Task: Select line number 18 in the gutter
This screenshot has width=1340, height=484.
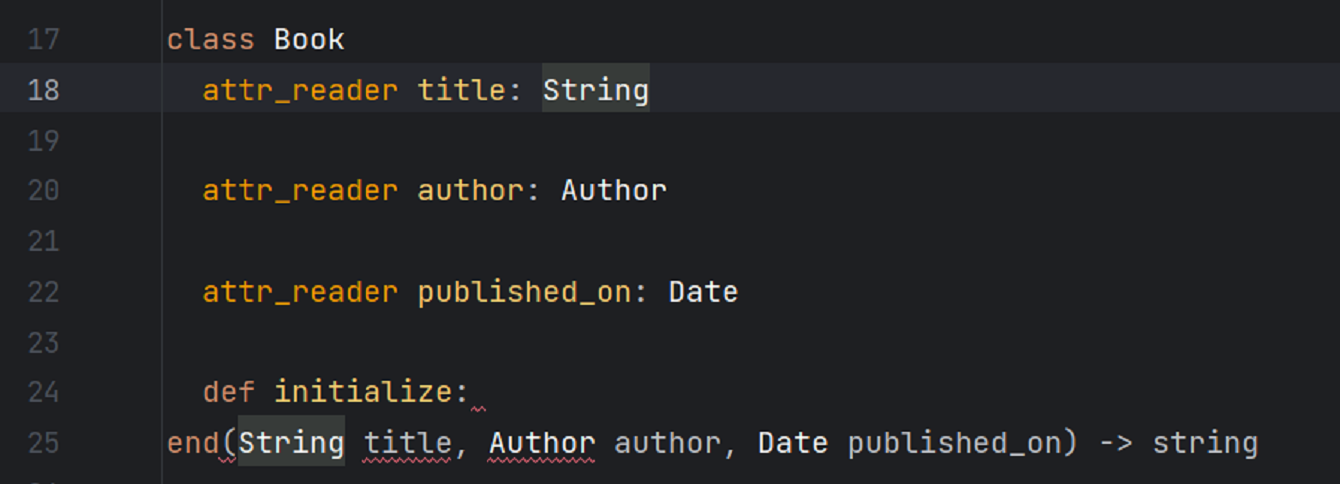Action: click(x=43, y=90)
